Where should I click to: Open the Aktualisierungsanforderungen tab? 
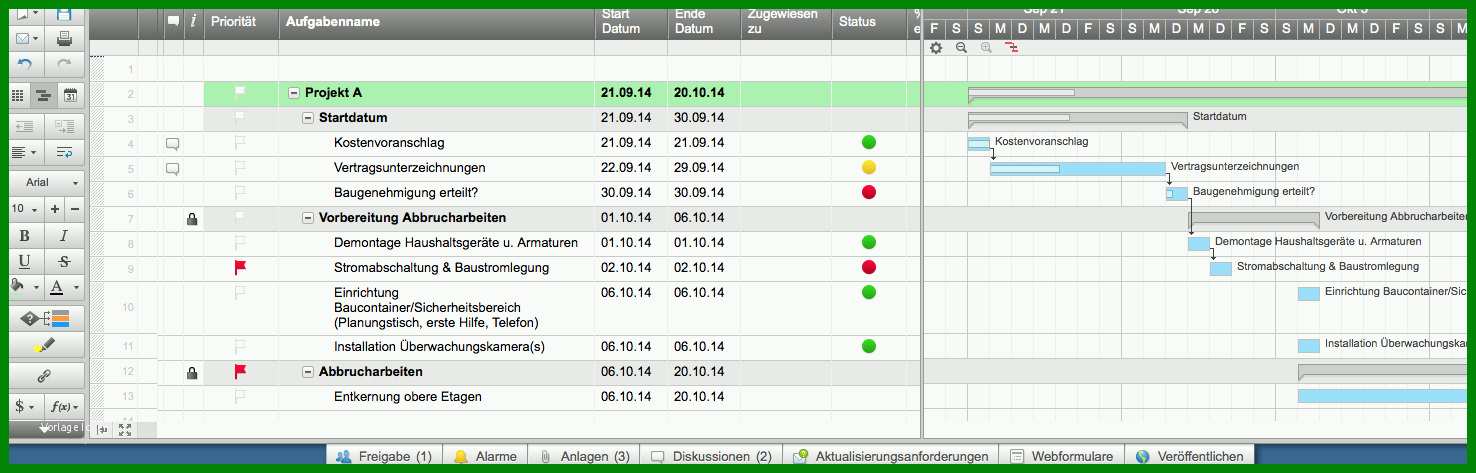(x=890, y=456)
